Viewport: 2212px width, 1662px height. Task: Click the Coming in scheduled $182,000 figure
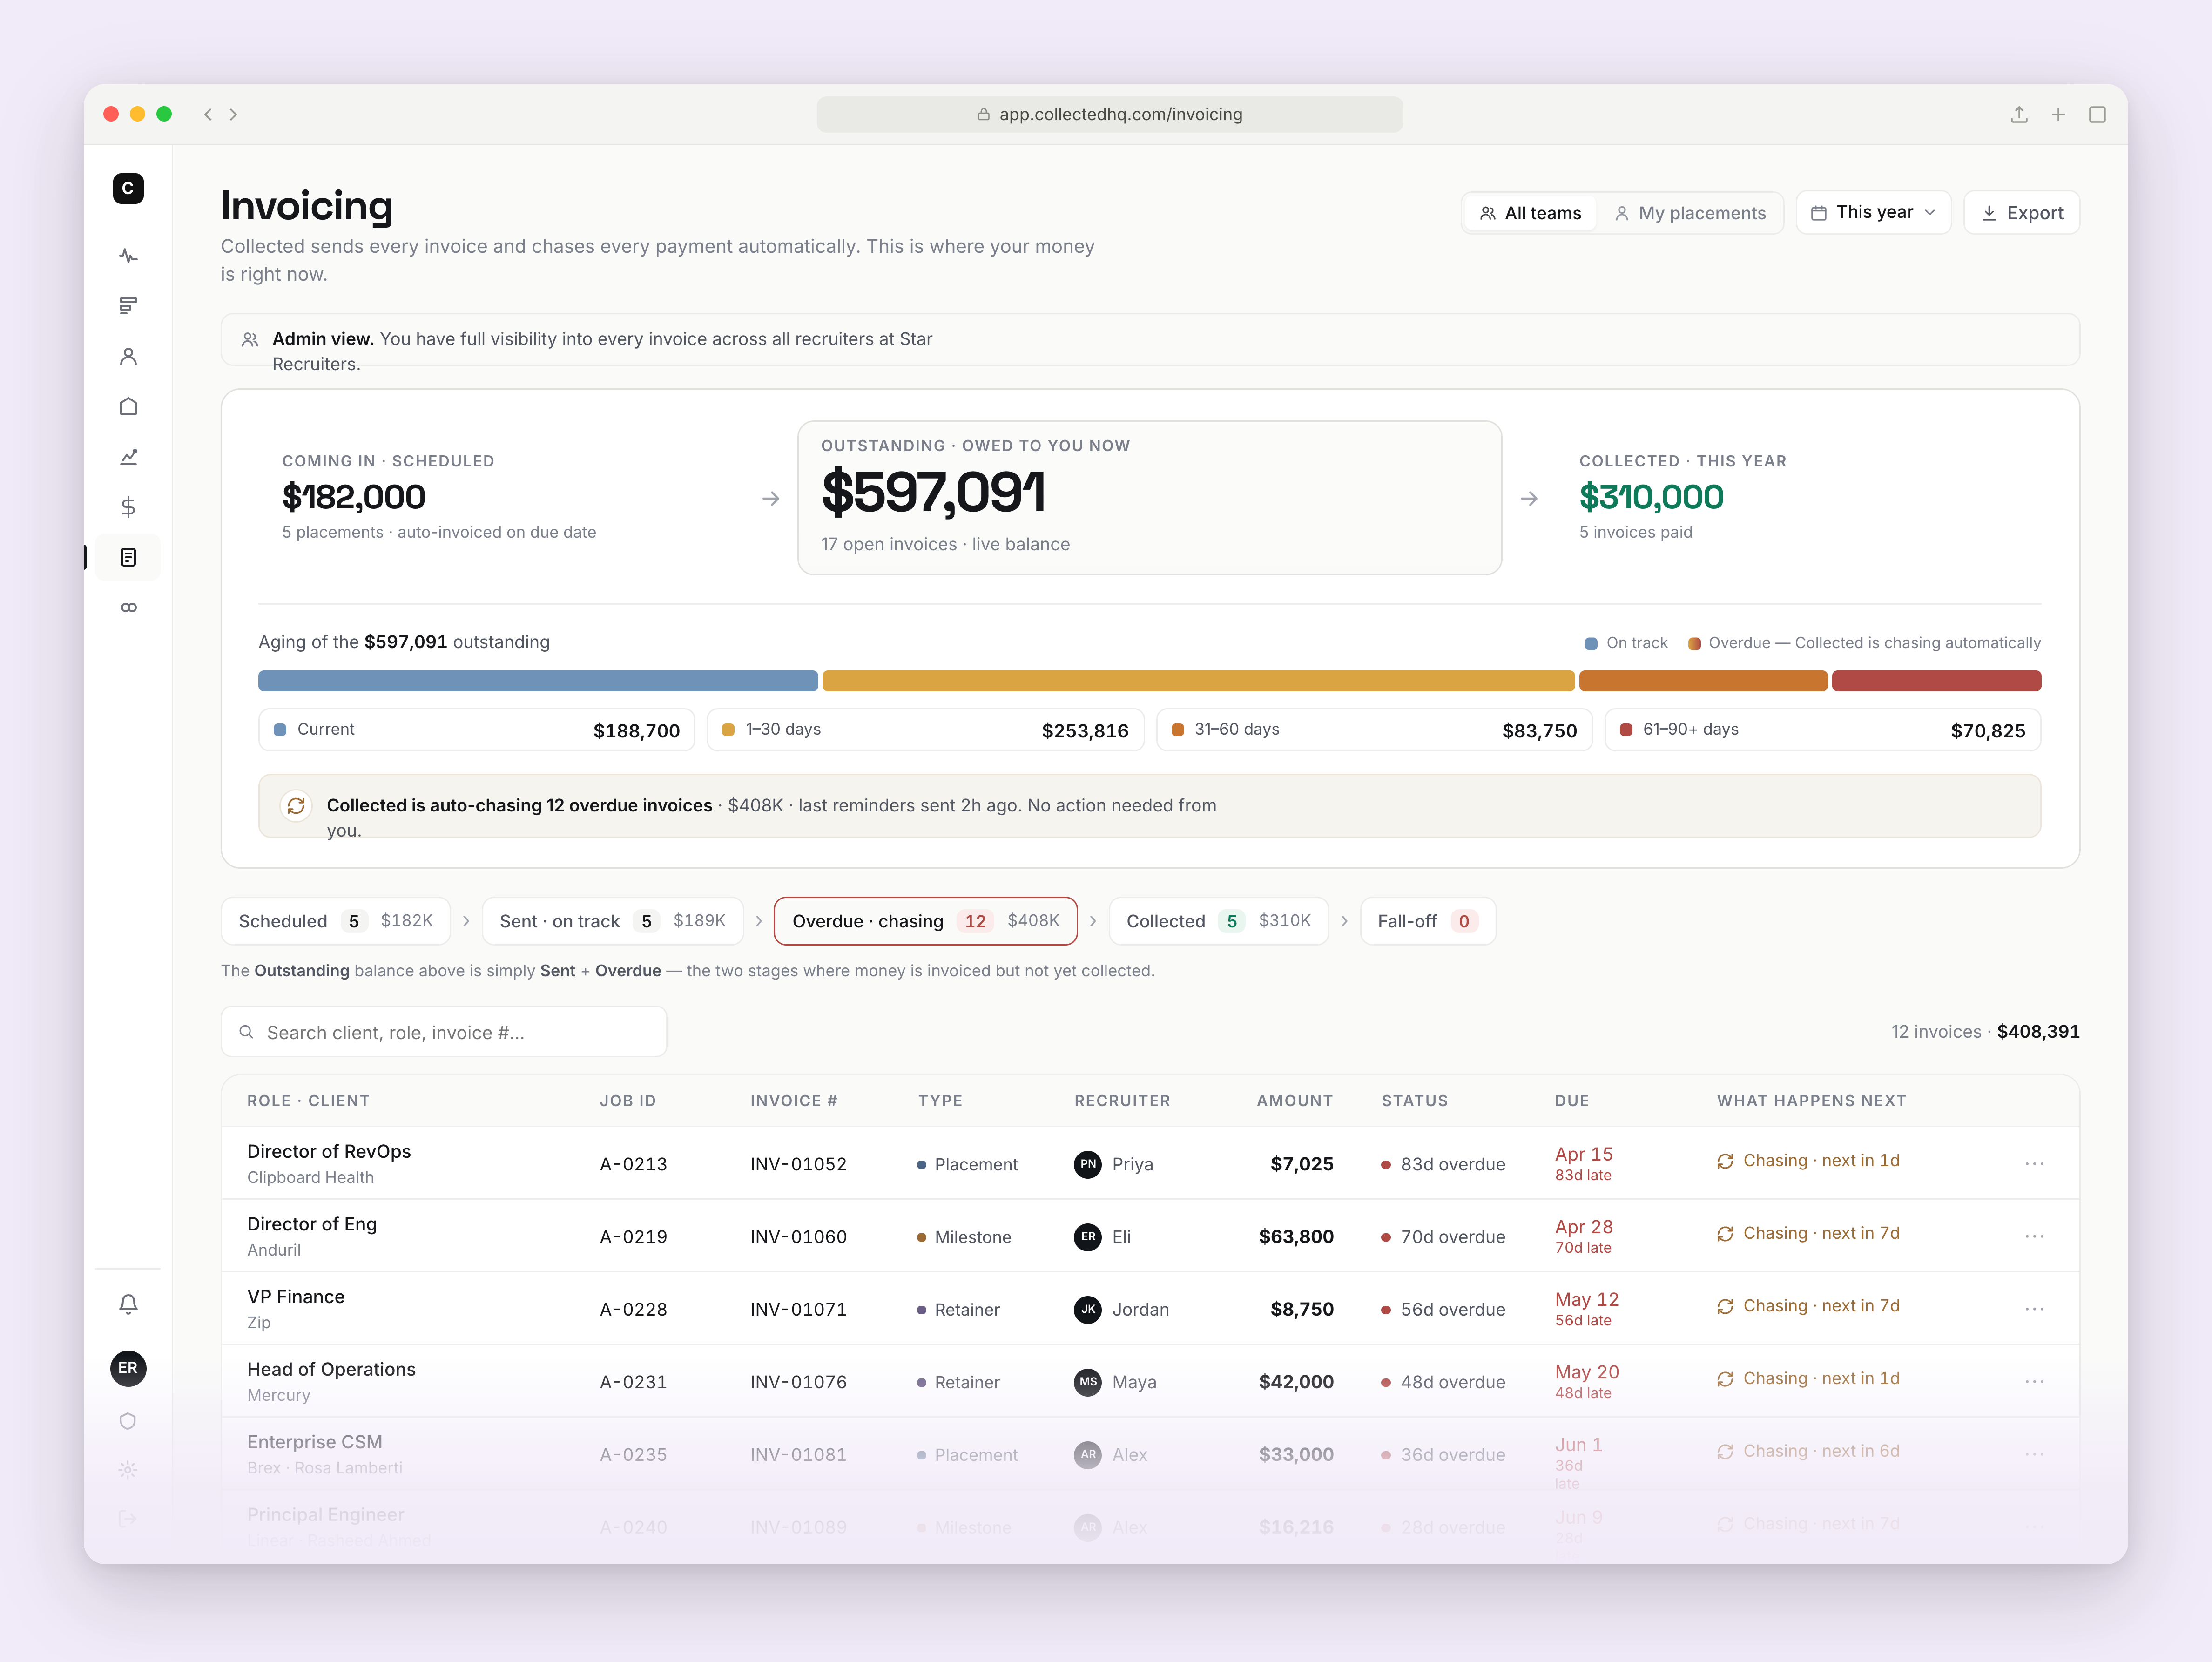click(353, 497)
